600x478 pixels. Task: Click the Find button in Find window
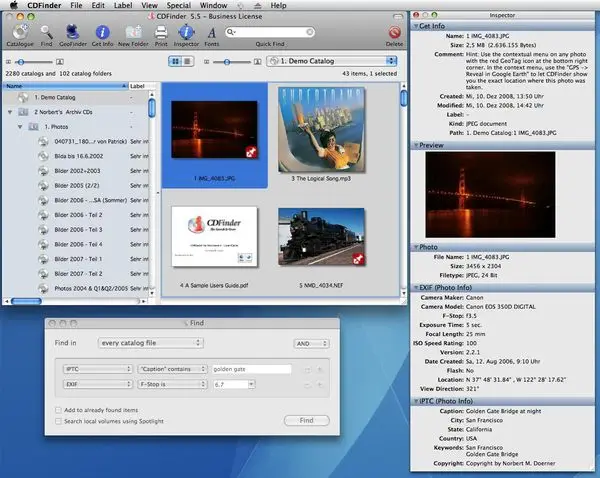click(307, 420)
